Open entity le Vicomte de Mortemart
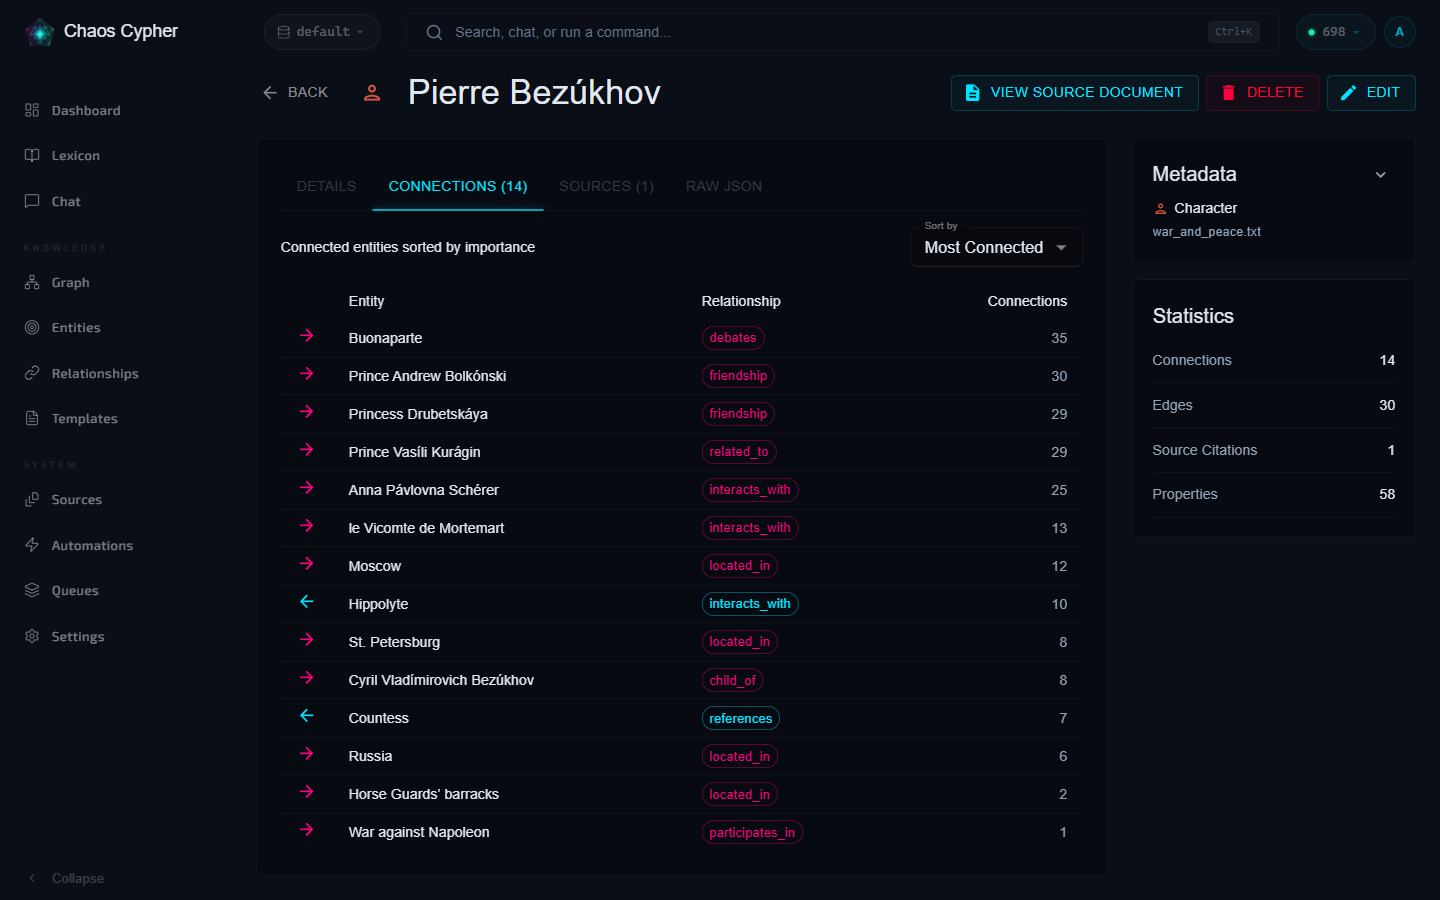The height and width of the screenshot is (900, 1440). pyautogui.click(x=426, y=528)
